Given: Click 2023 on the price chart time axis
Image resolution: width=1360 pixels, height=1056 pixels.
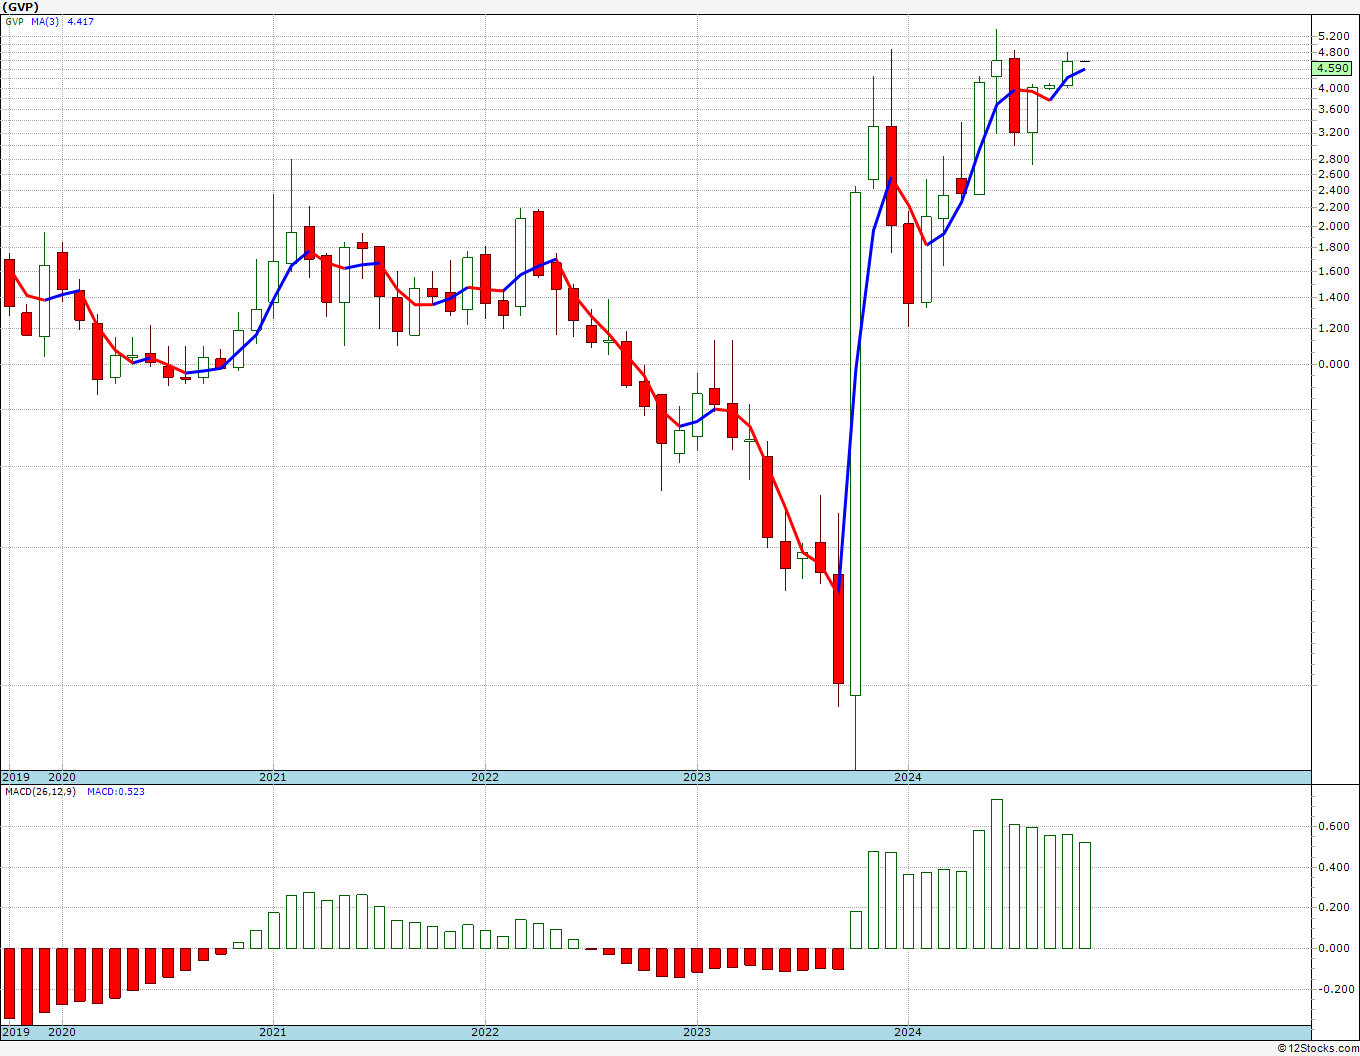Looking at the screenshot, I should pyautogui.click(x=697, y=777).
